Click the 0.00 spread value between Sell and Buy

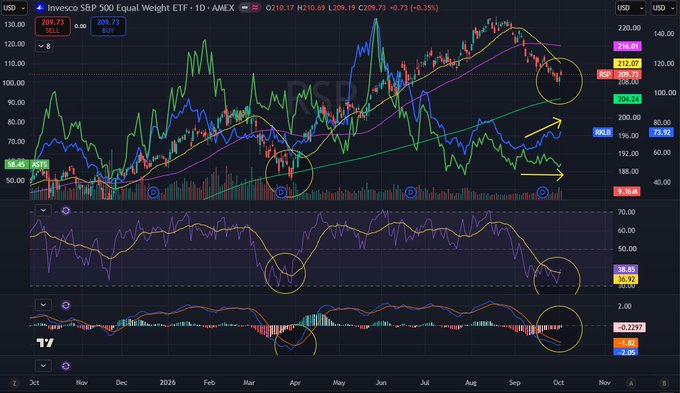click(x=80, y=26)
